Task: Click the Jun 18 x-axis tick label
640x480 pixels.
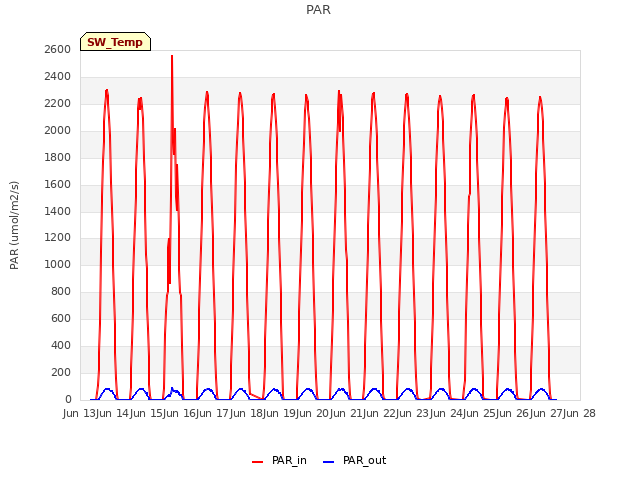Action: (247, 413)
